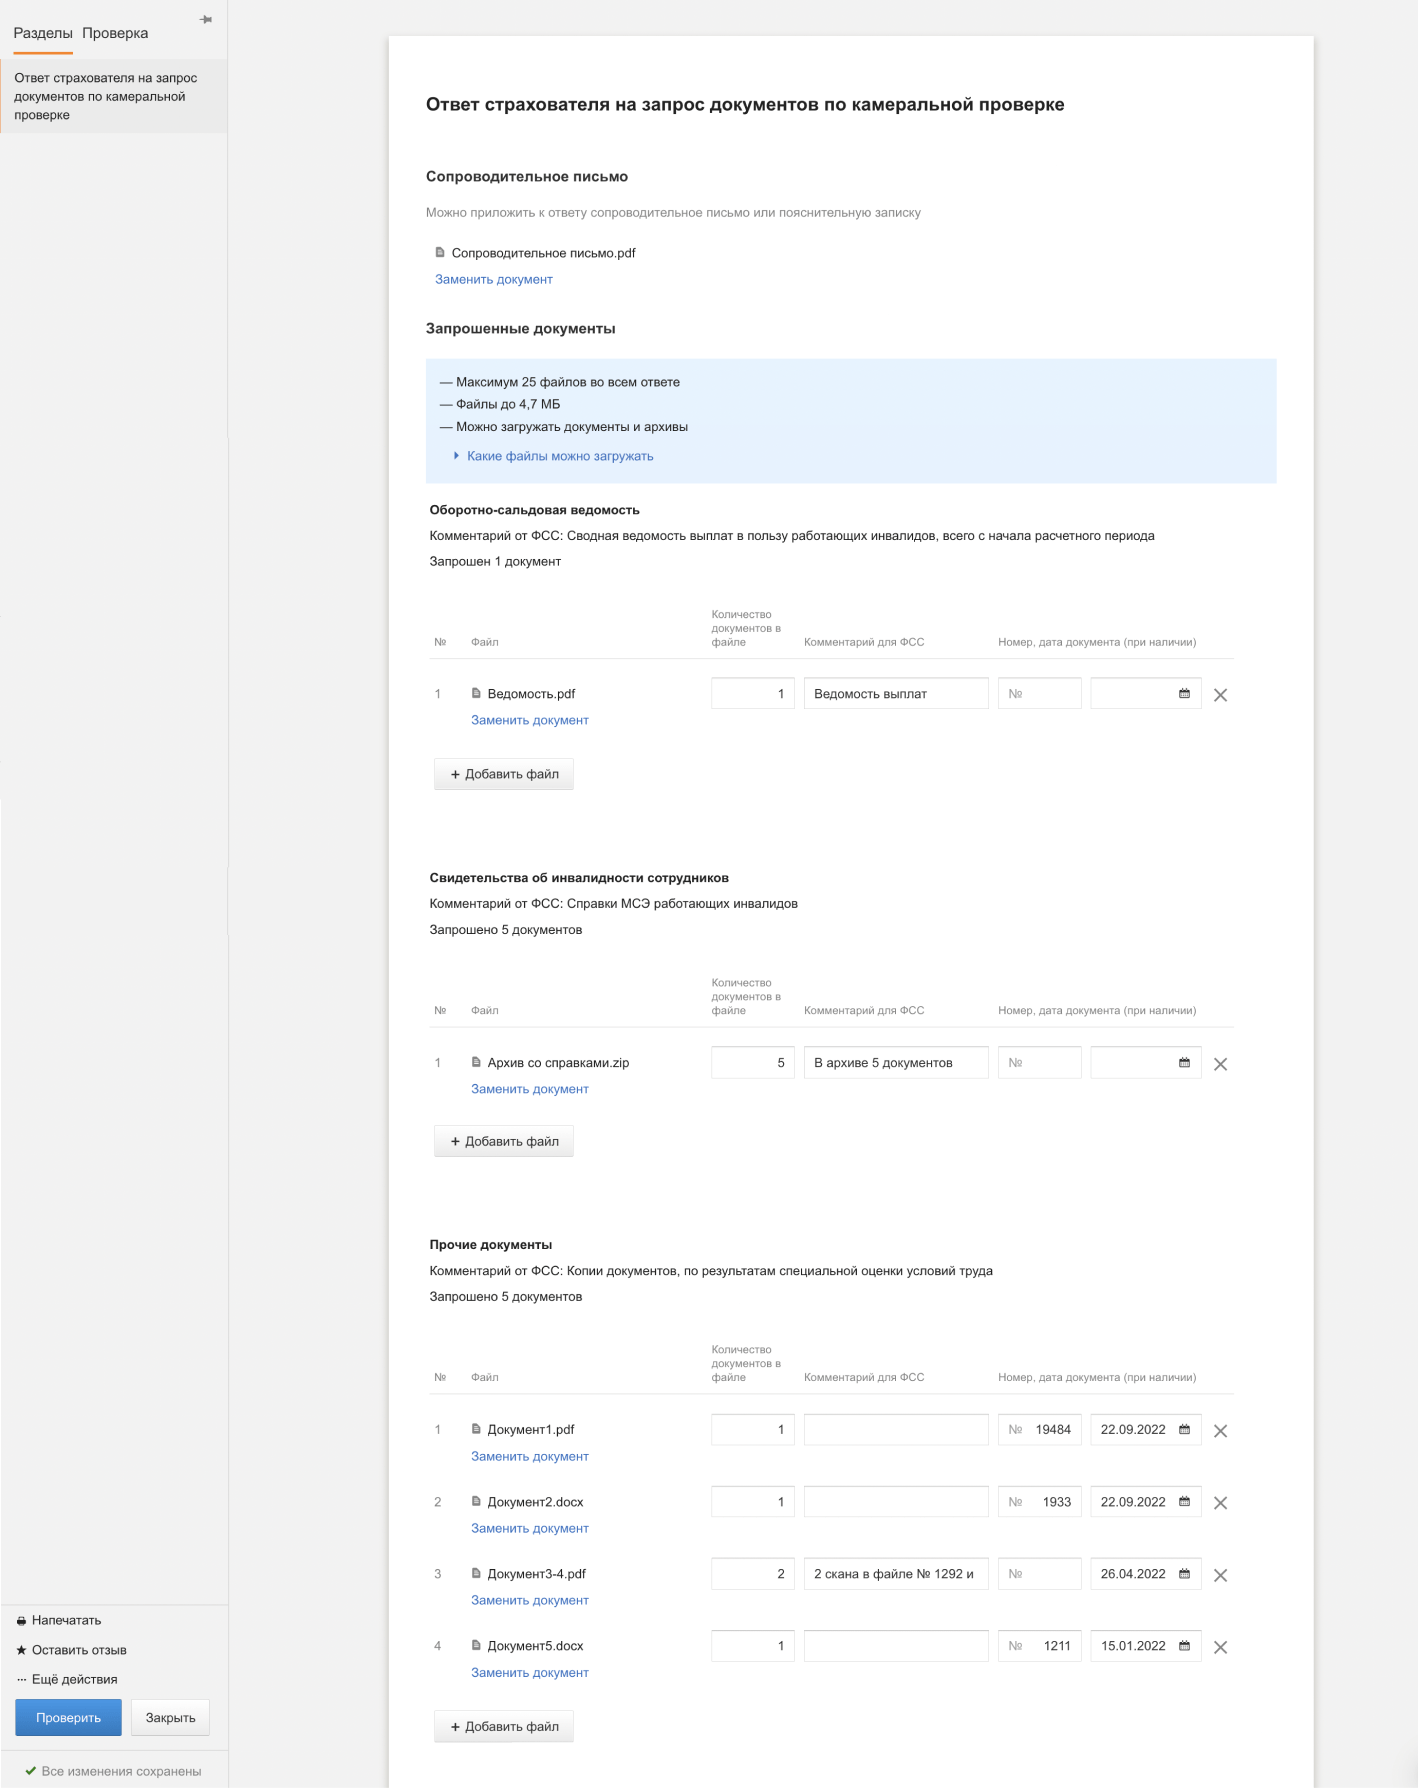
Task: Delete the Документ3-4.pdf row
Action: 1220,1575
